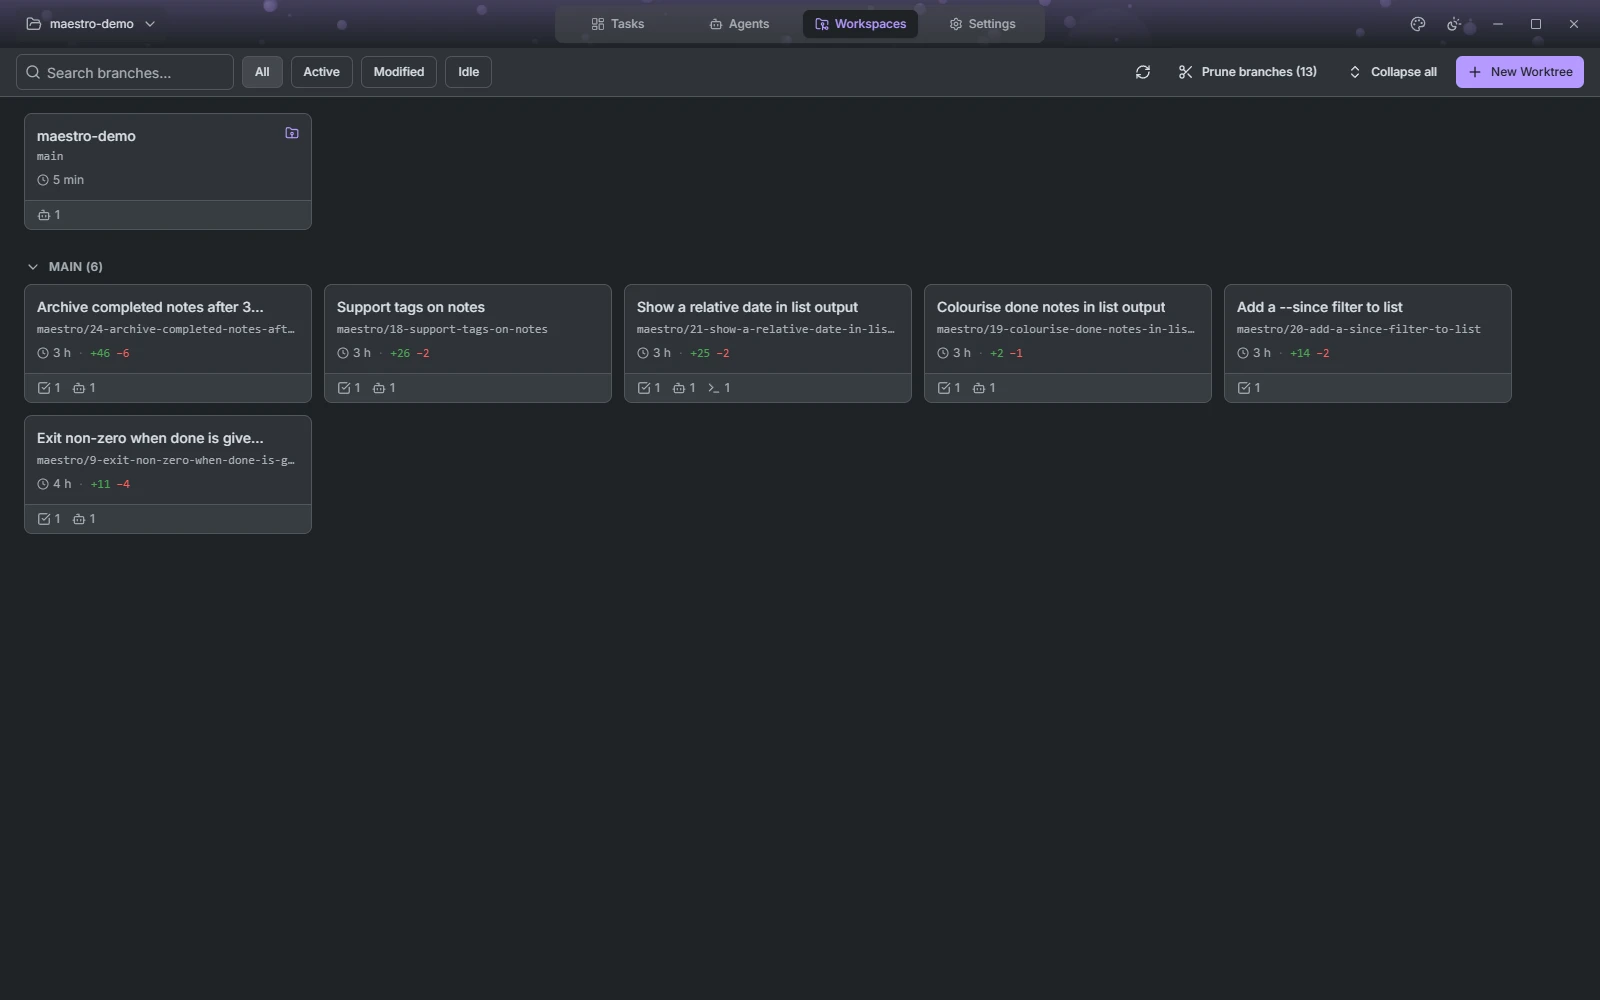Image resolution: width=1600 pixels, height=1000 pixels.
Task: Click Collapse all worktree groups
Action: tap(1393, 72)
